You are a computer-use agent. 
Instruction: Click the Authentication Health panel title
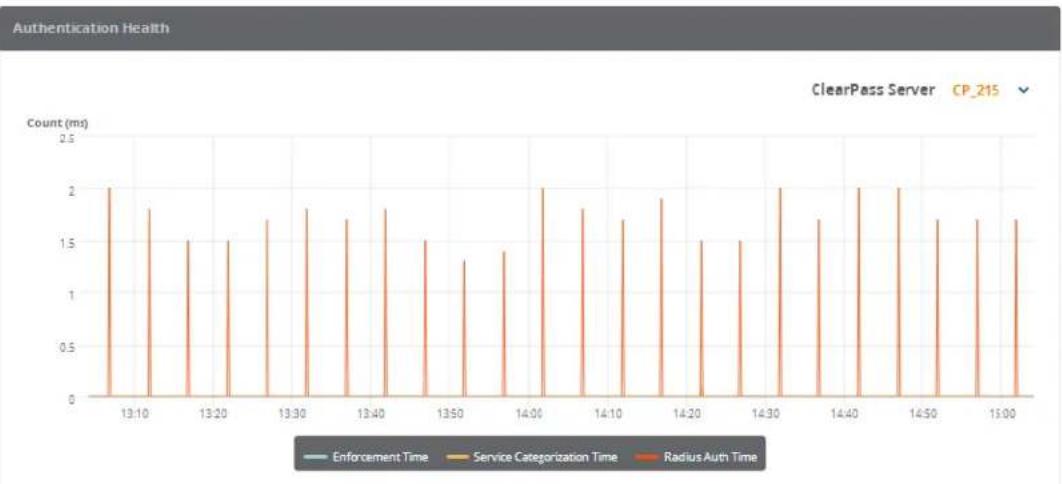point(91,28)
